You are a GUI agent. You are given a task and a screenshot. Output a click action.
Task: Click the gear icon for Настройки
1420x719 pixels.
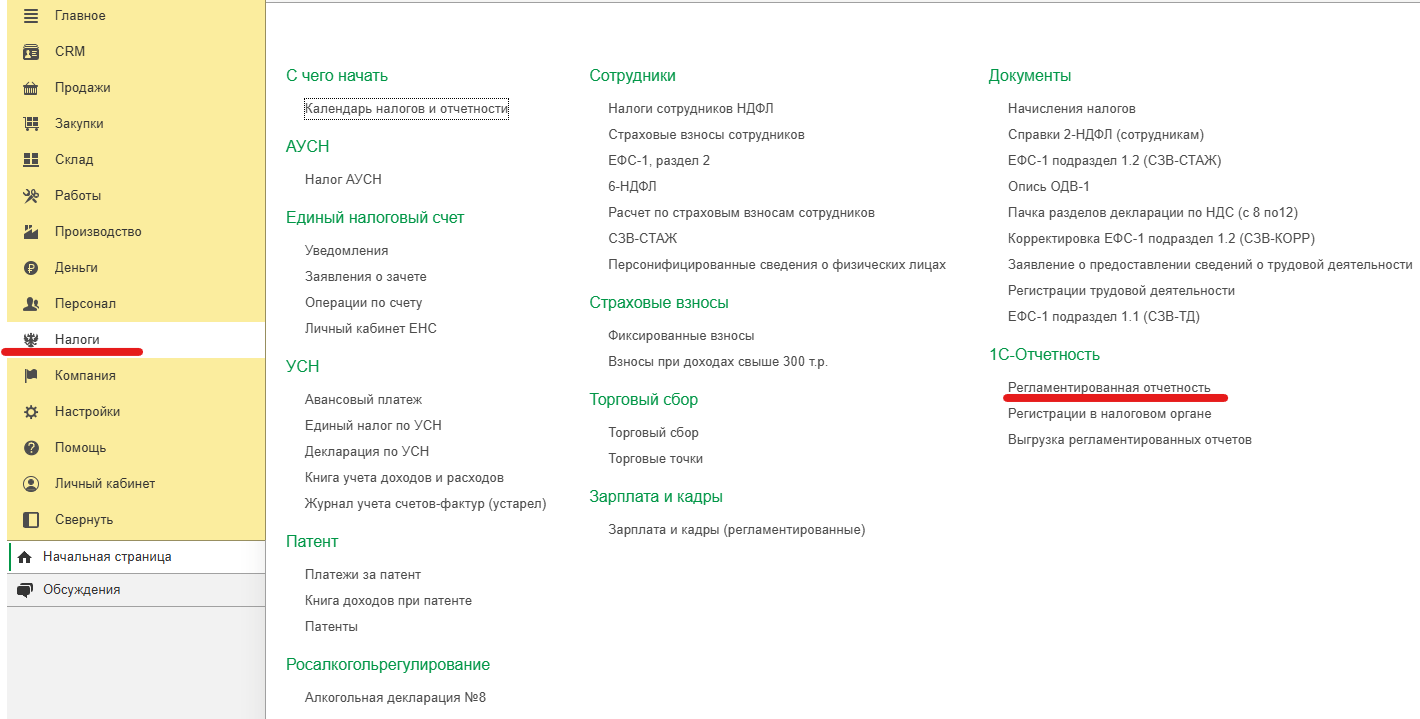click(31, 412)
